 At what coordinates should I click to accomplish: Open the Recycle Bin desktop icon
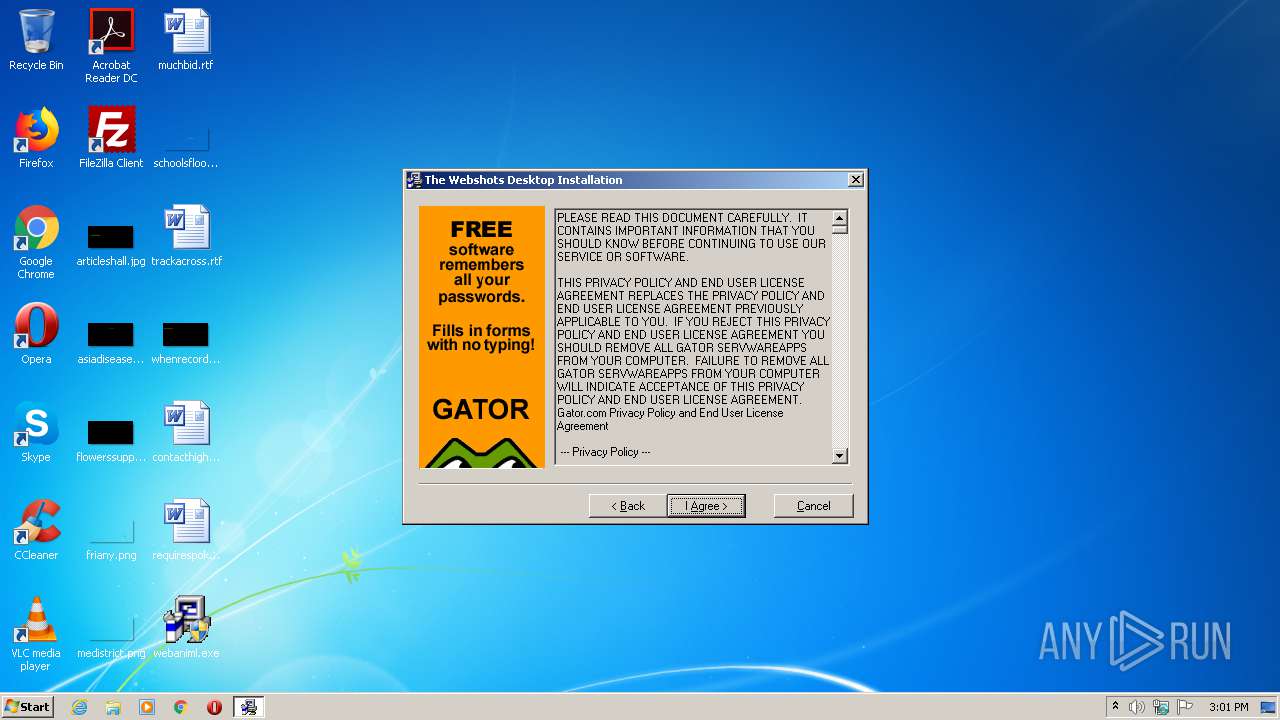[36, 40]
